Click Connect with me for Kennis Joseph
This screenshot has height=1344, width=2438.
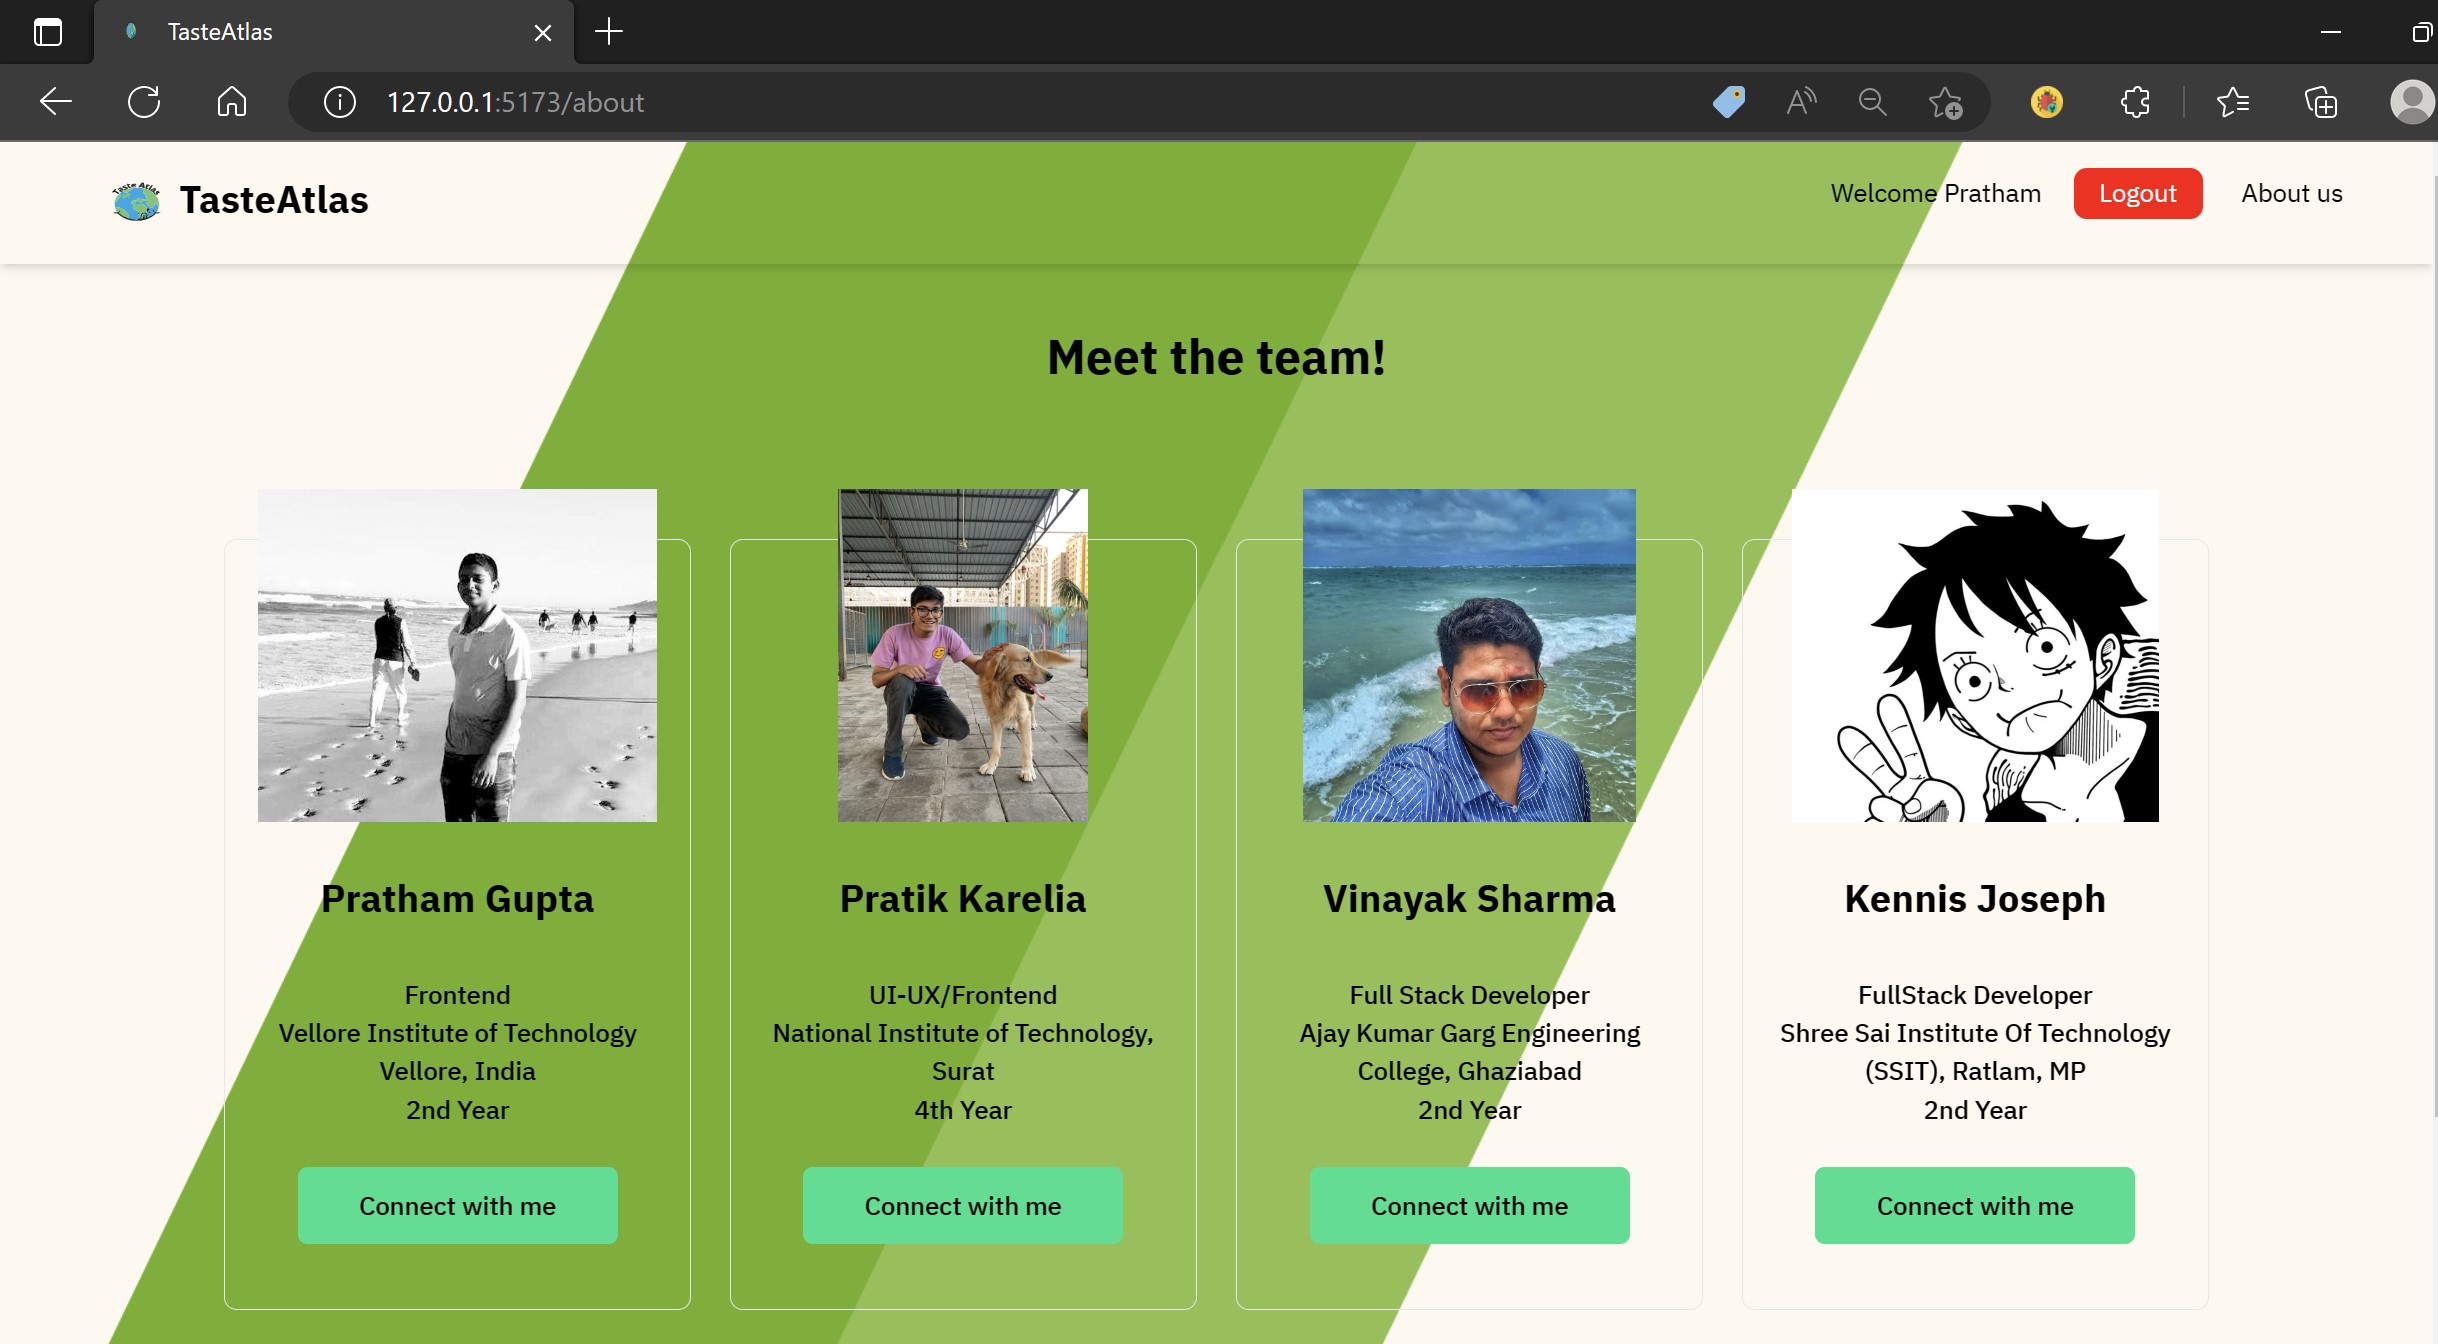point(1974,1206)
